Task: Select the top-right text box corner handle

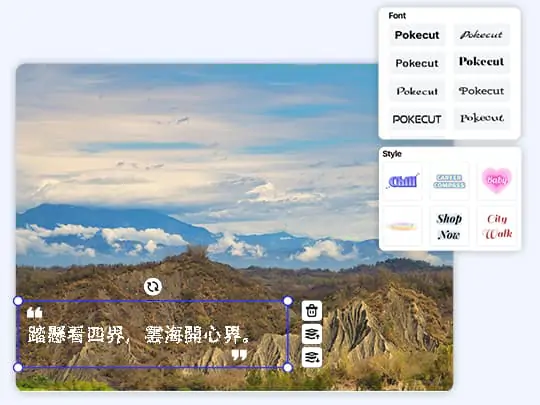Action: 288,301
